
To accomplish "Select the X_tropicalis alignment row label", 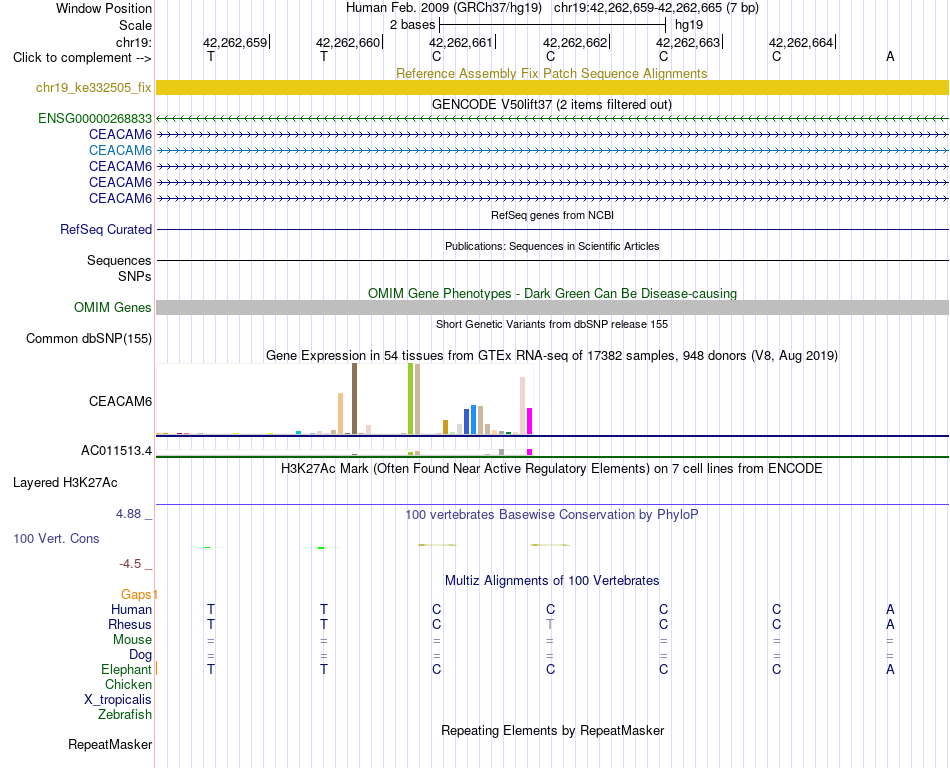I will tap(118, 700).
